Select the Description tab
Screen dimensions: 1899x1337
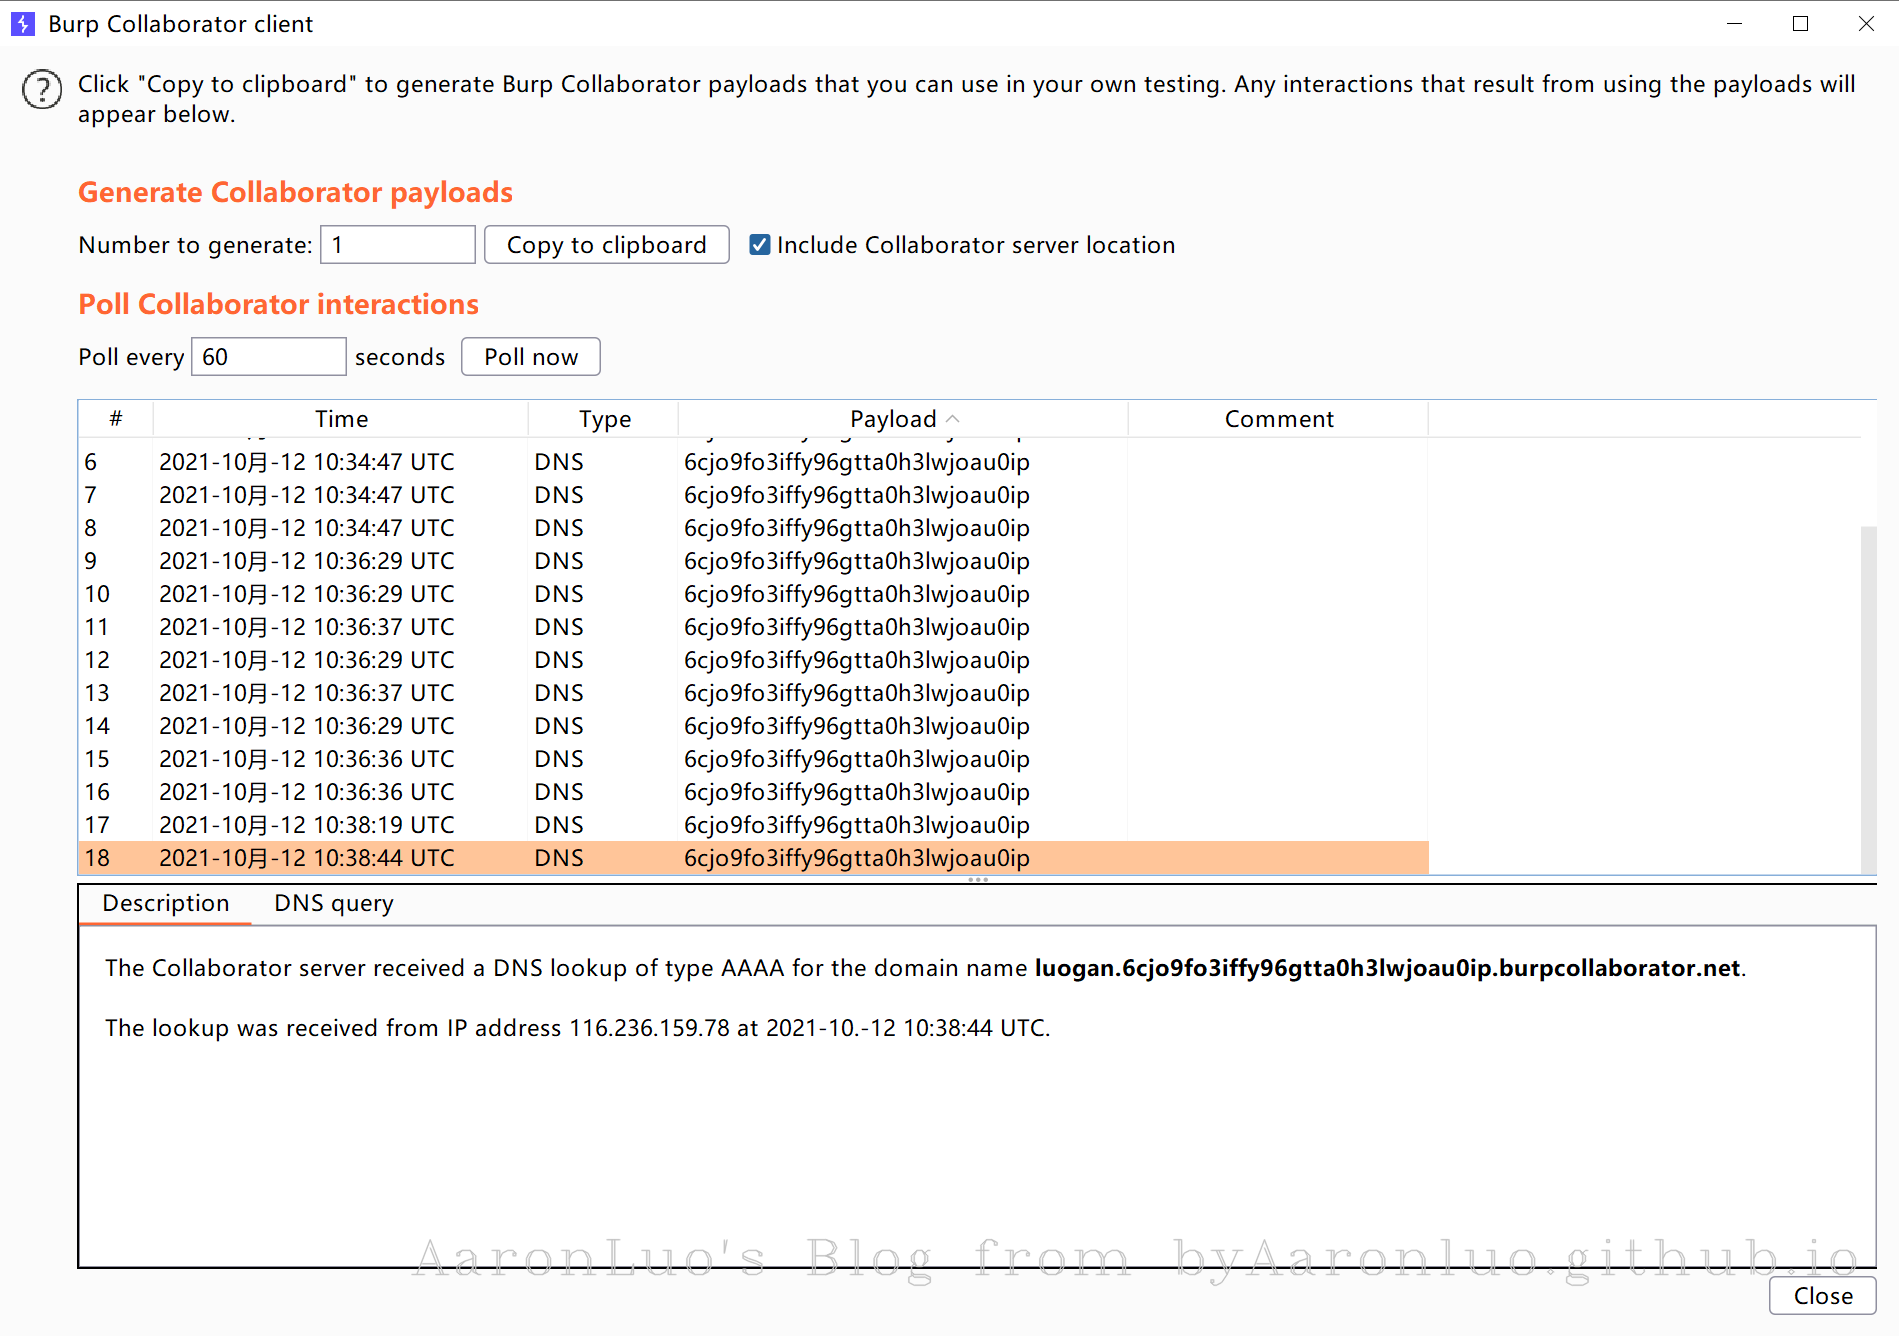point(166,904)
